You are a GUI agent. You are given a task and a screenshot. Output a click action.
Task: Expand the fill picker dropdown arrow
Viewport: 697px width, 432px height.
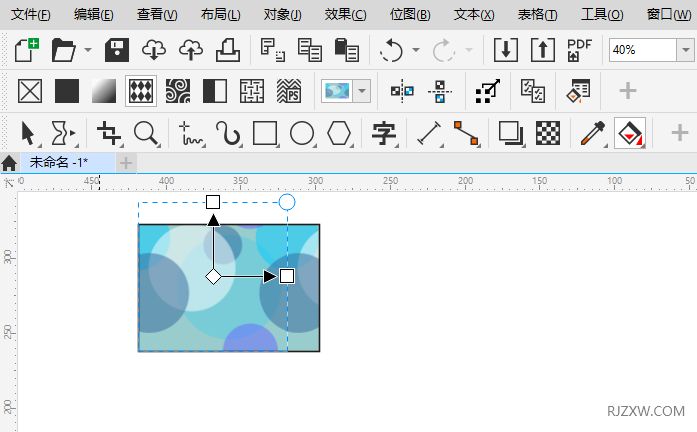pyautogui.click(x=362, y=91)
